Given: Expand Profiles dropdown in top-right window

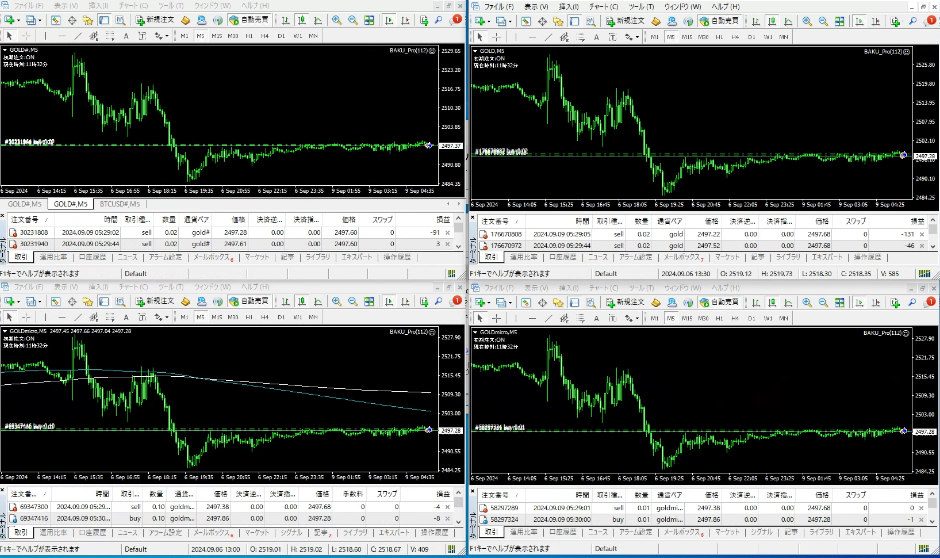Looking at the screenshot, I should pos(510,22).
